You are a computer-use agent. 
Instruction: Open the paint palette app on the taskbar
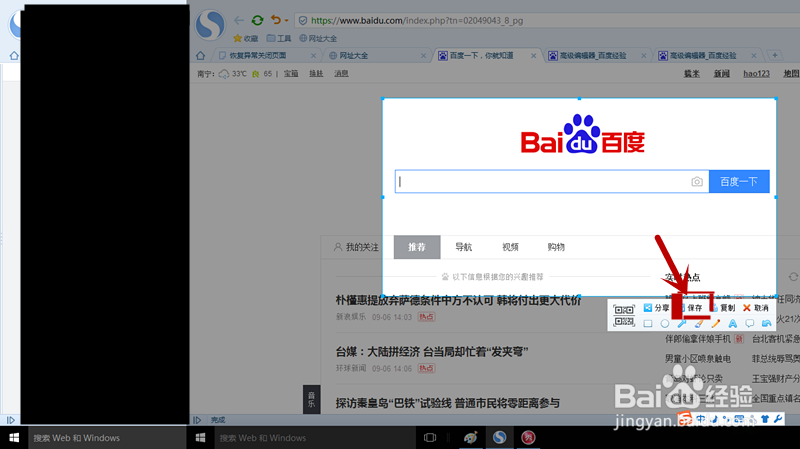pyautogui.click(x=470, y=437)
